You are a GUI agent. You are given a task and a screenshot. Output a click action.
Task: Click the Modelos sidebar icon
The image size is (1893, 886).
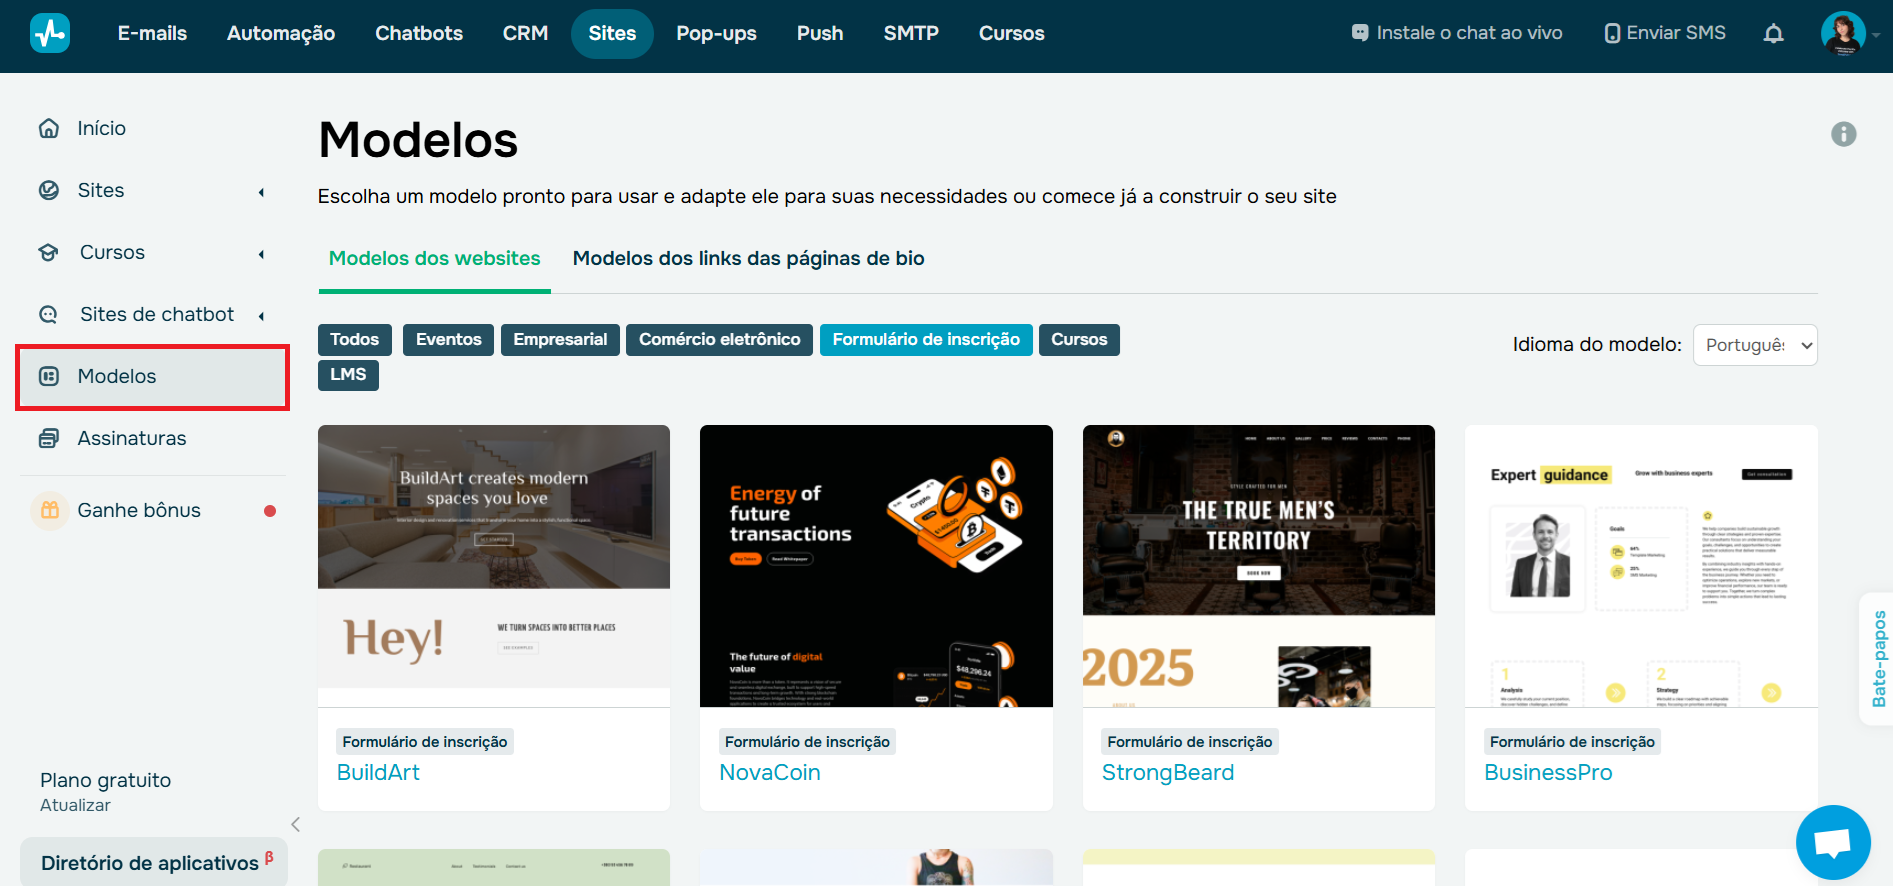pos(49,376)
